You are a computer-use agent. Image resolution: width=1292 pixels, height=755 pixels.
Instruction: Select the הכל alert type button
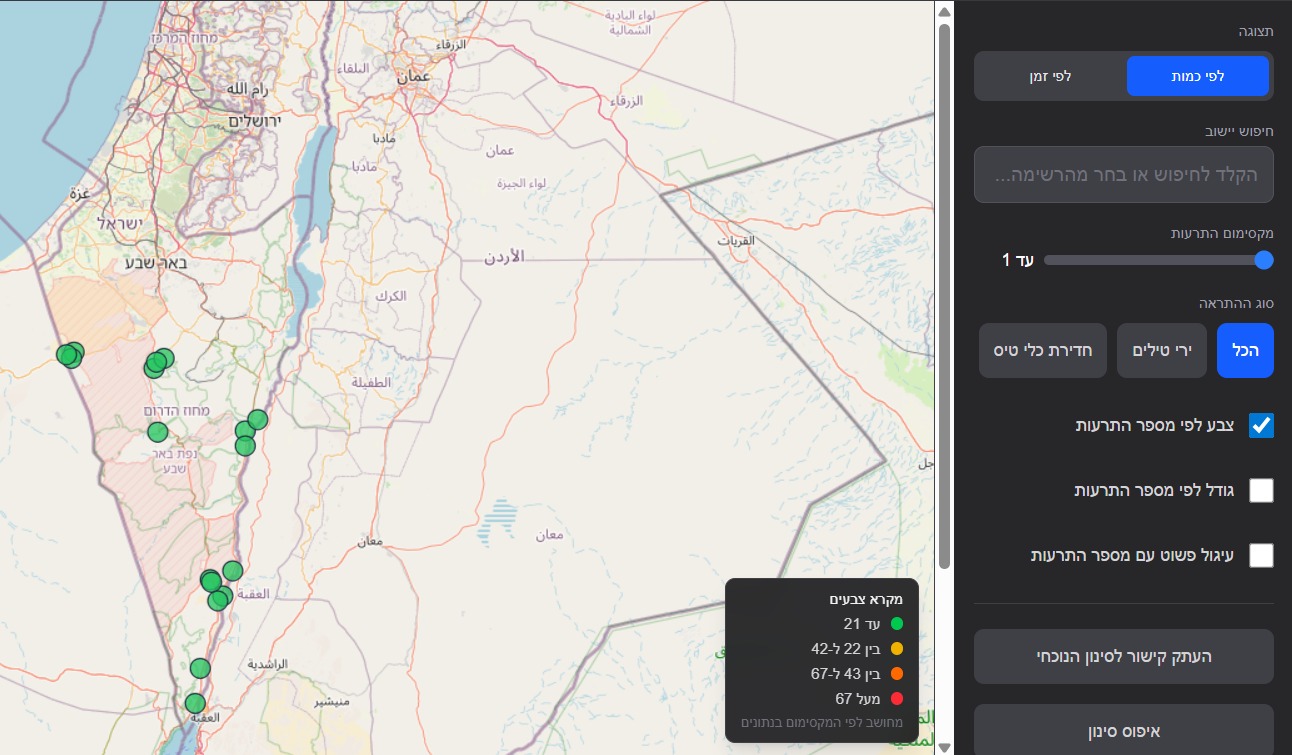pos(1244,350)
